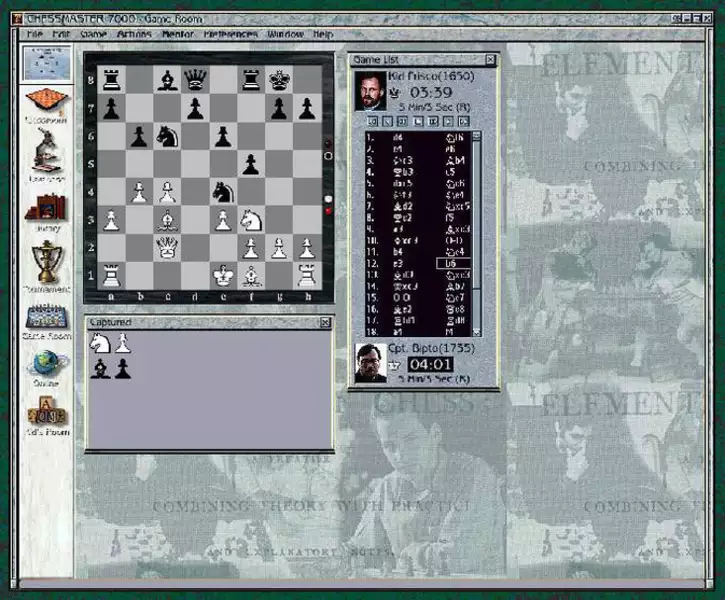
Task: Click the white pawn on b4
Action: pyautogui.click(x=139, y=191)
